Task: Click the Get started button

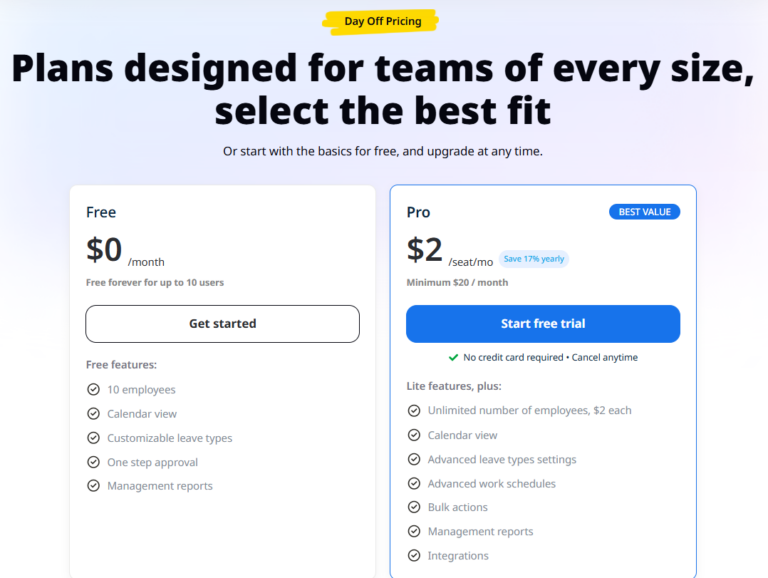Action: [222, 324]
